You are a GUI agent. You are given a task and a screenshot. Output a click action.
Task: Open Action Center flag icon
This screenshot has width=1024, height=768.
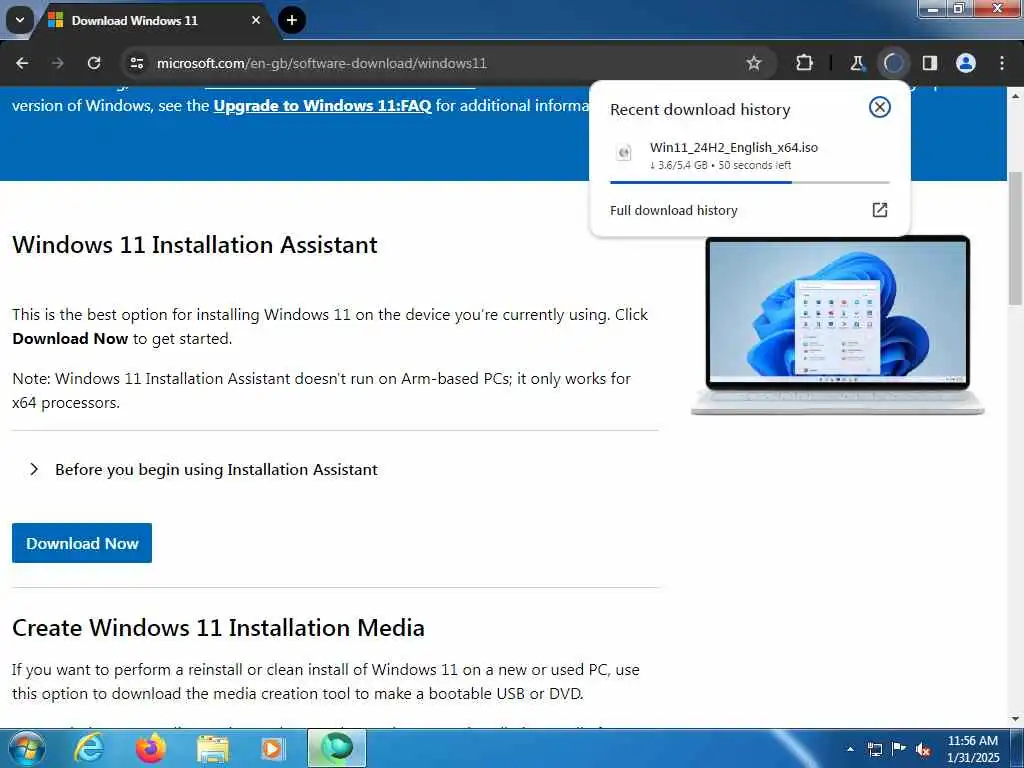pos(899,749)
